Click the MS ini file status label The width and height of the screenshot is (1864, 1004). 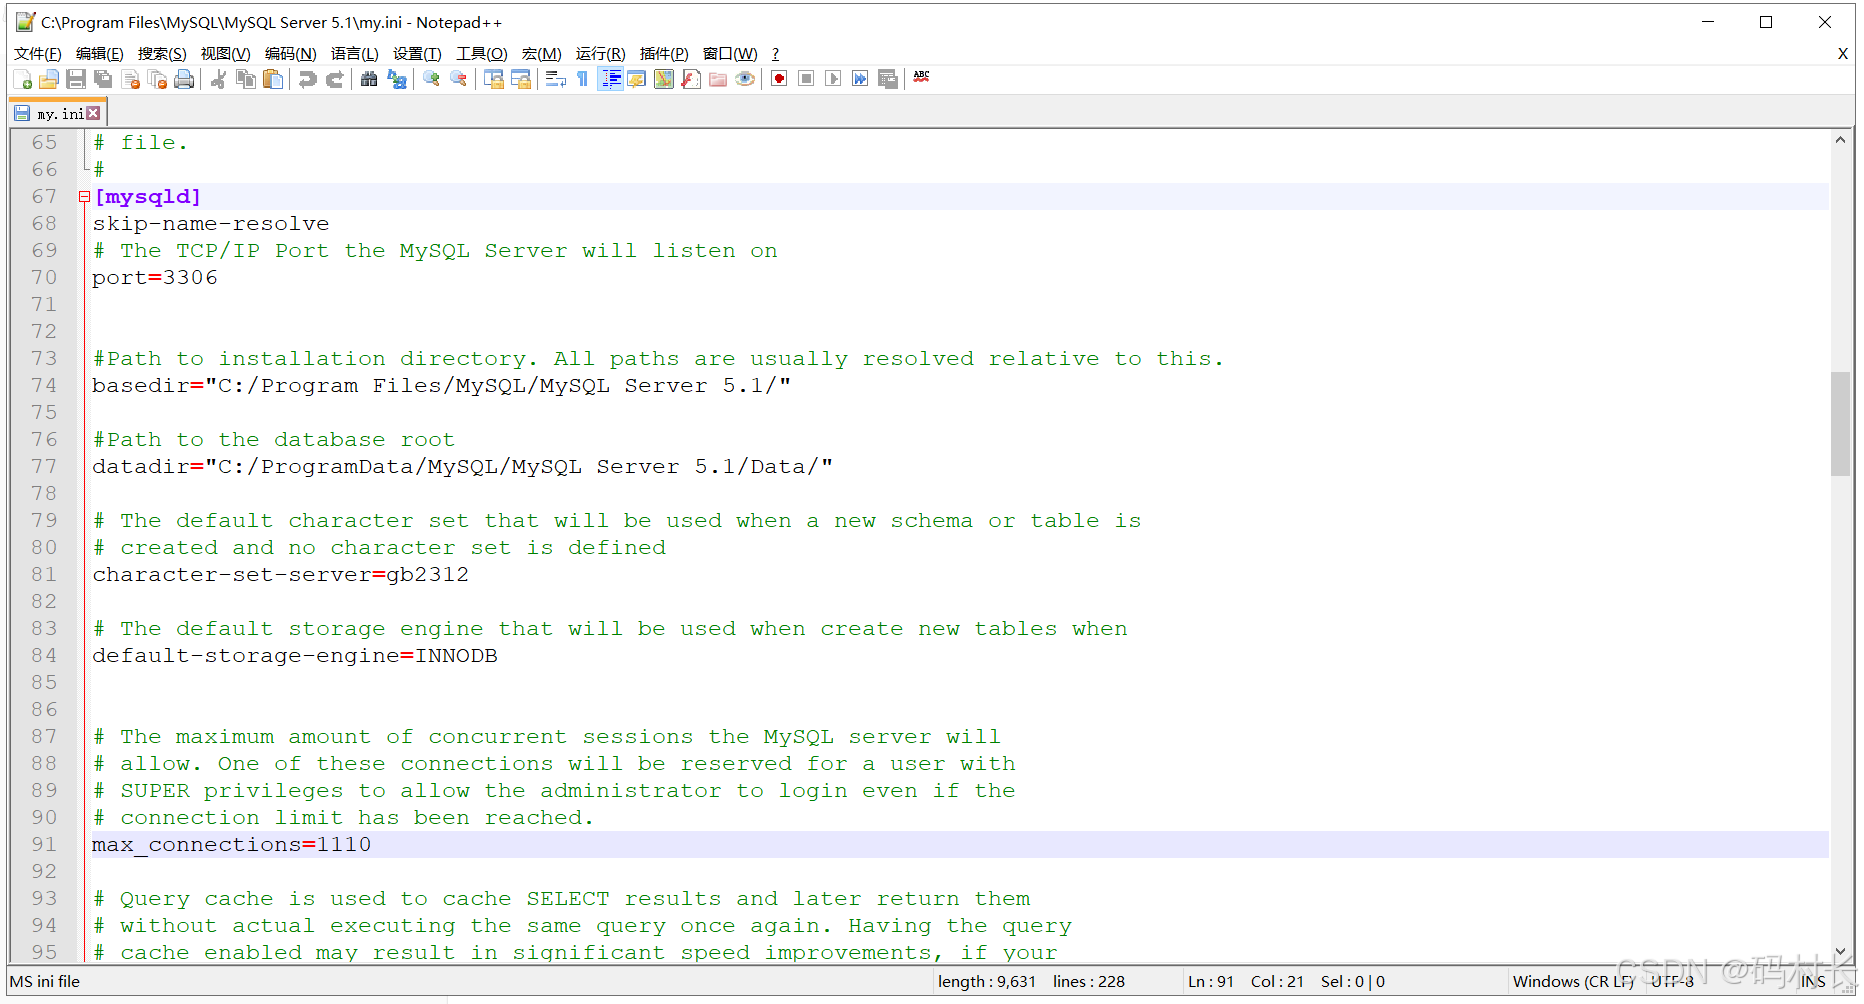[45, 982]
